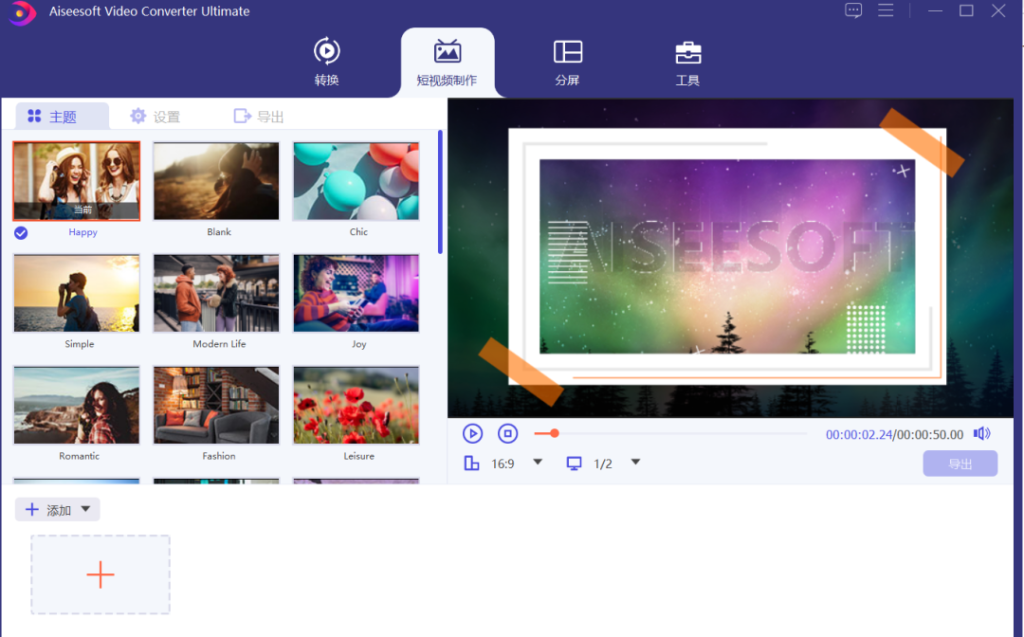Click the feedback chat bubble icon
The height and width of the screenshot is (637, 1024).
pos(853,10)
